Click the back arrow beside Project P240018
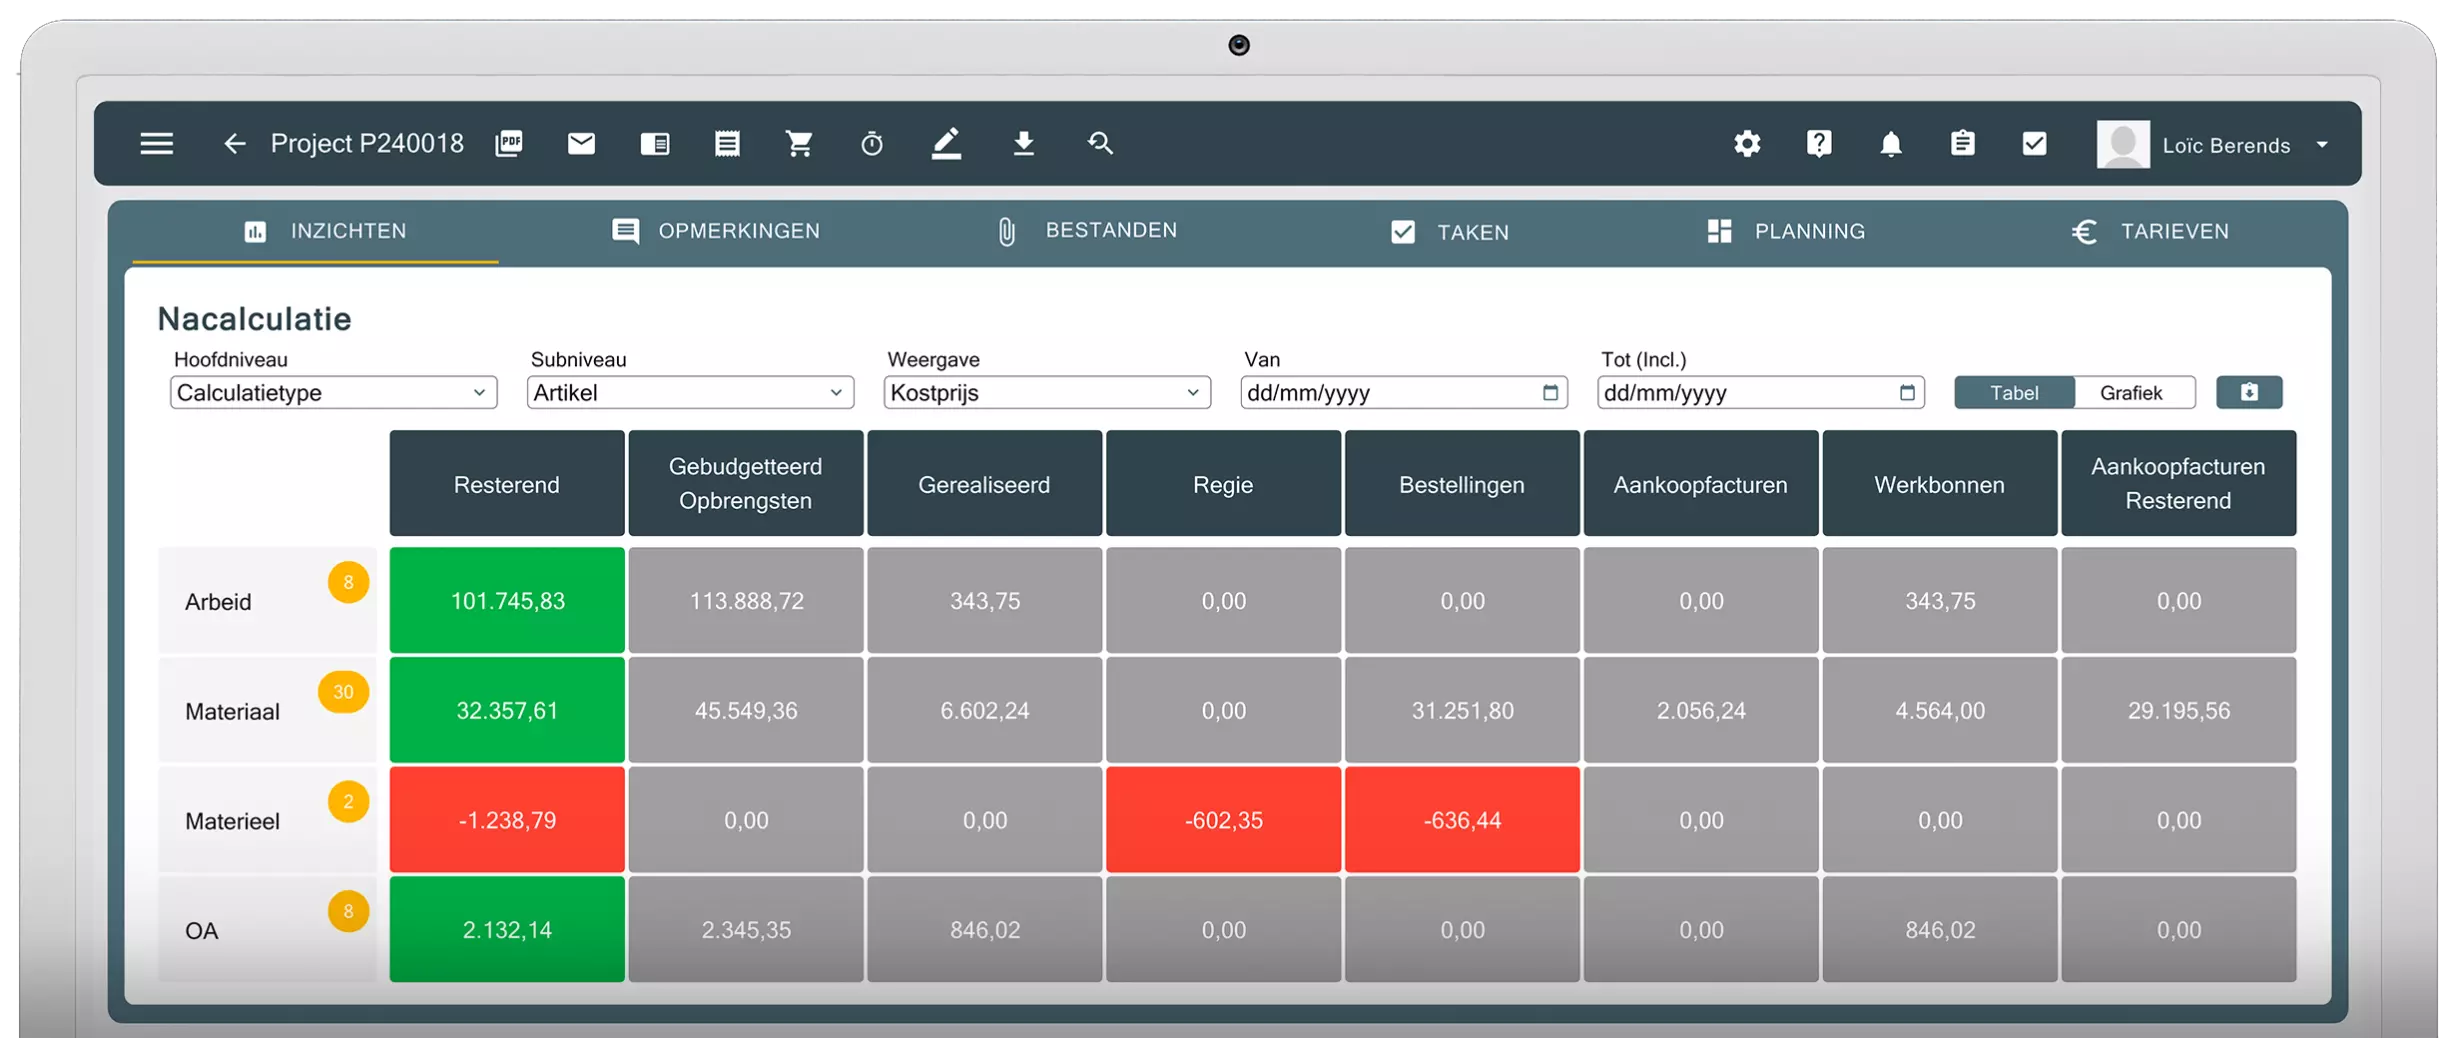Image resolution: width=2456 pixels, height=1038 pixels. point(234,144)
